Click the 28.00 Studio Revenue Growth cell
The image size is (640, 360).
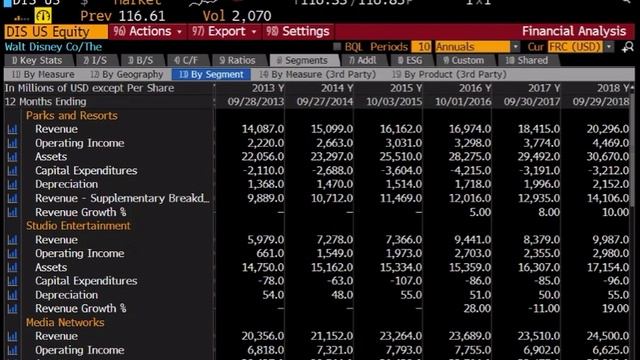pyautogui.click(x=477, y=309)
